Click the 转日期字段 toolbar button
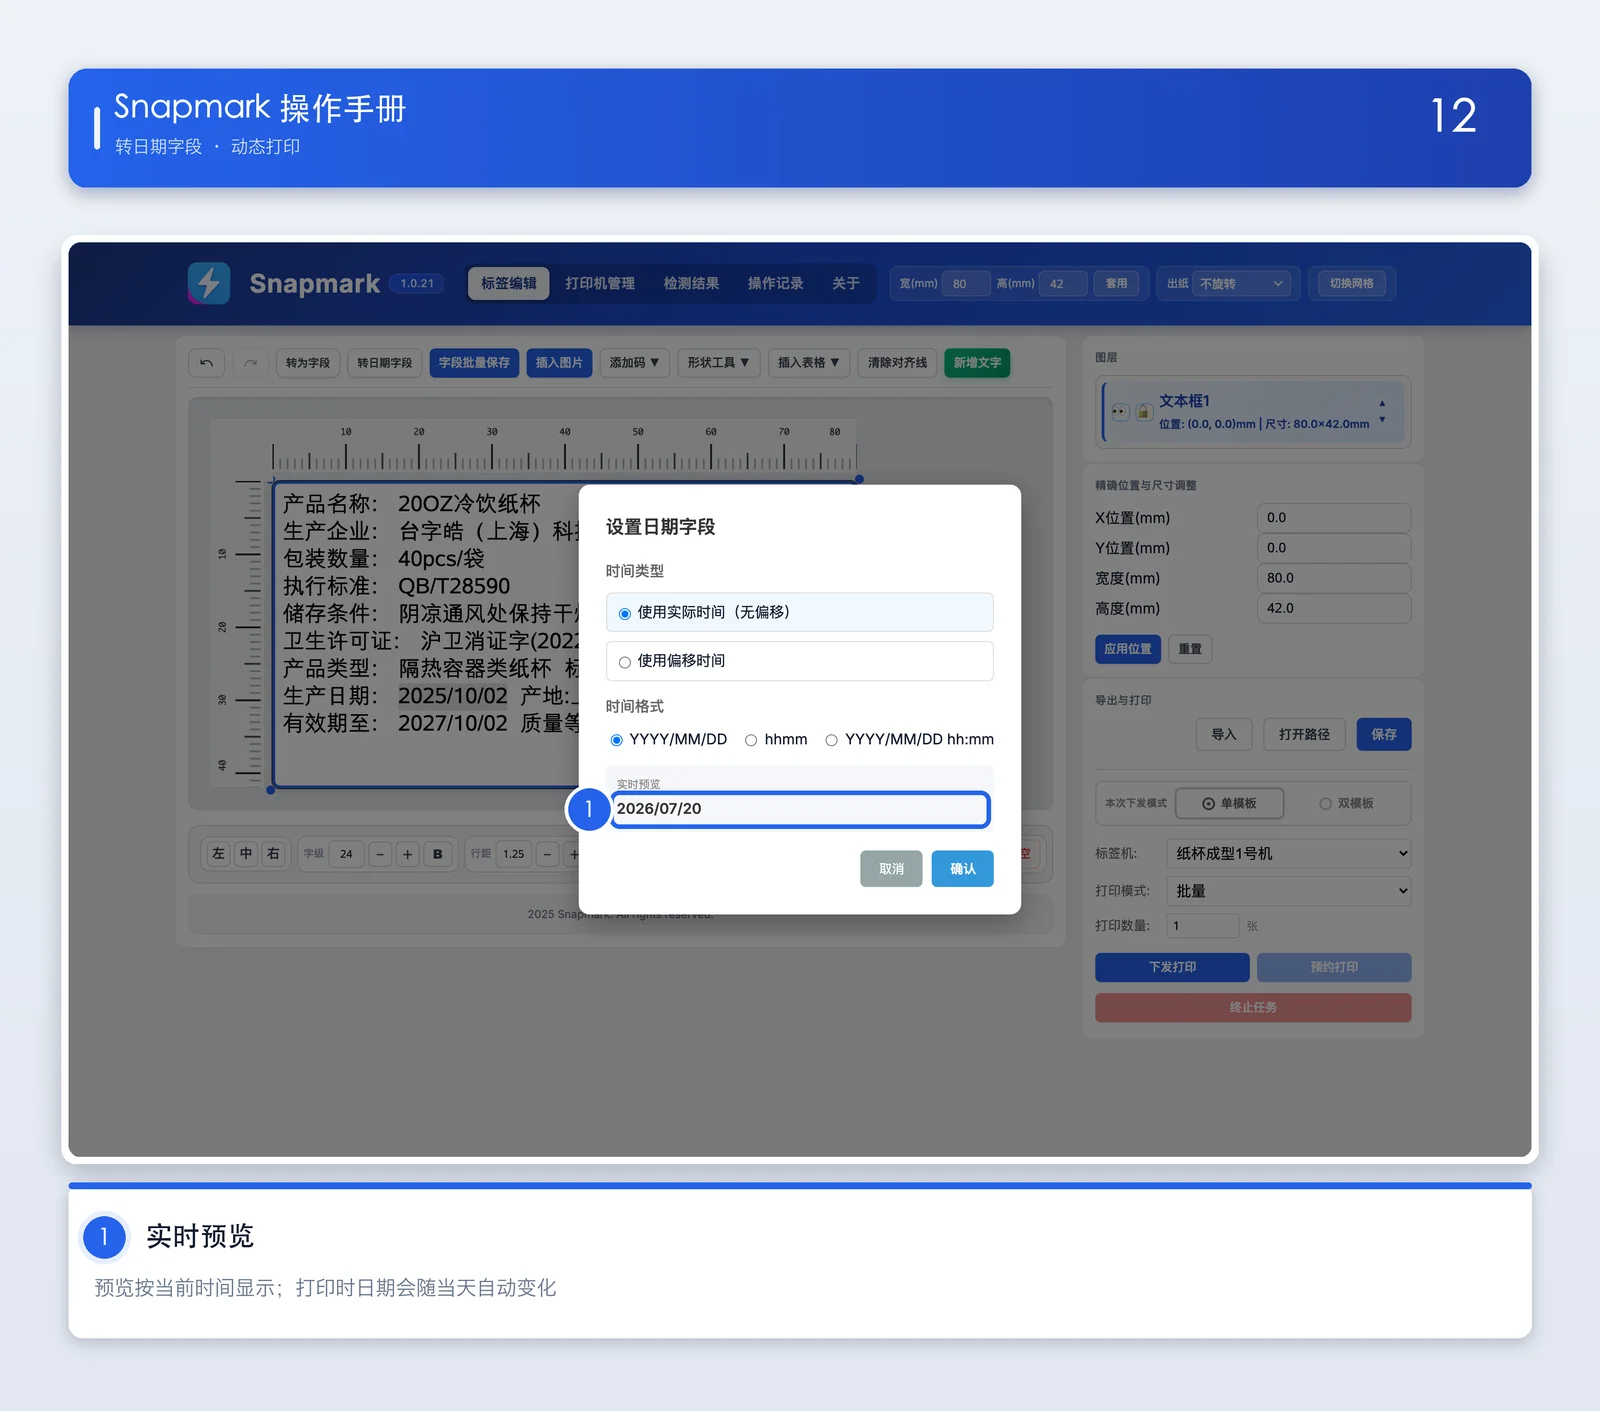 [x=385, y=363]
